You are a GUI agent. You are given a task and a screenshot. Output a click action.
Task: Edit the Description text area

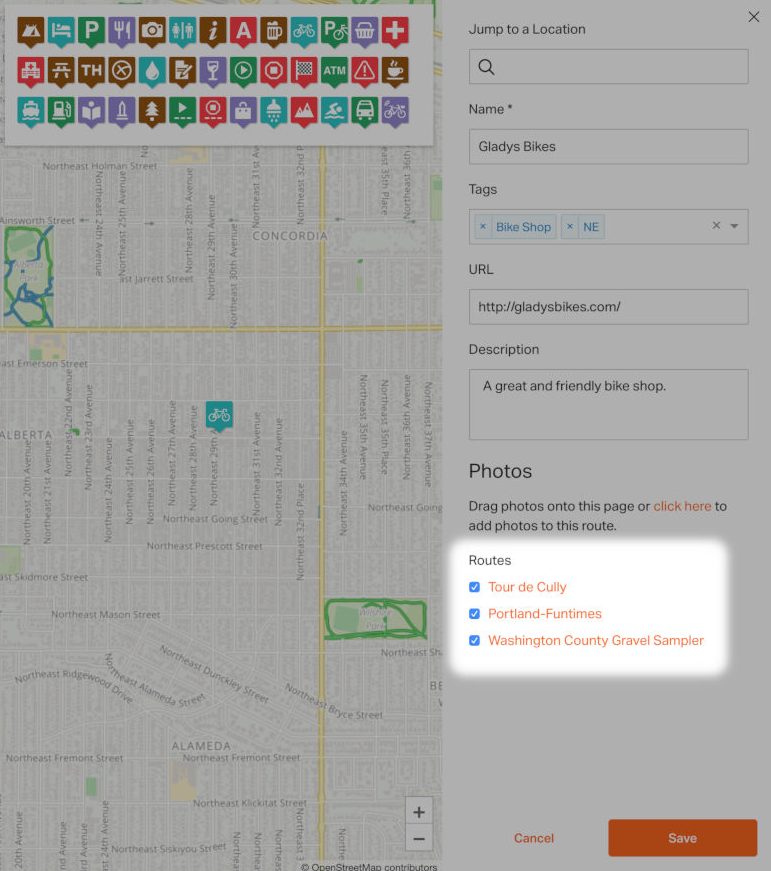[609, 404]
